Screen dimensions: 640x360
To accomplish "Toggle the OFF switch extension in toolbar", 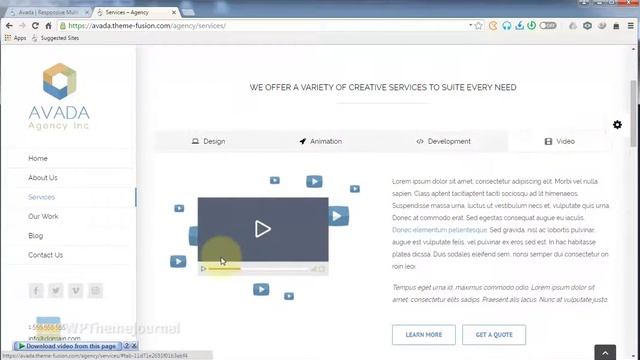I will (x=548, y=25).
